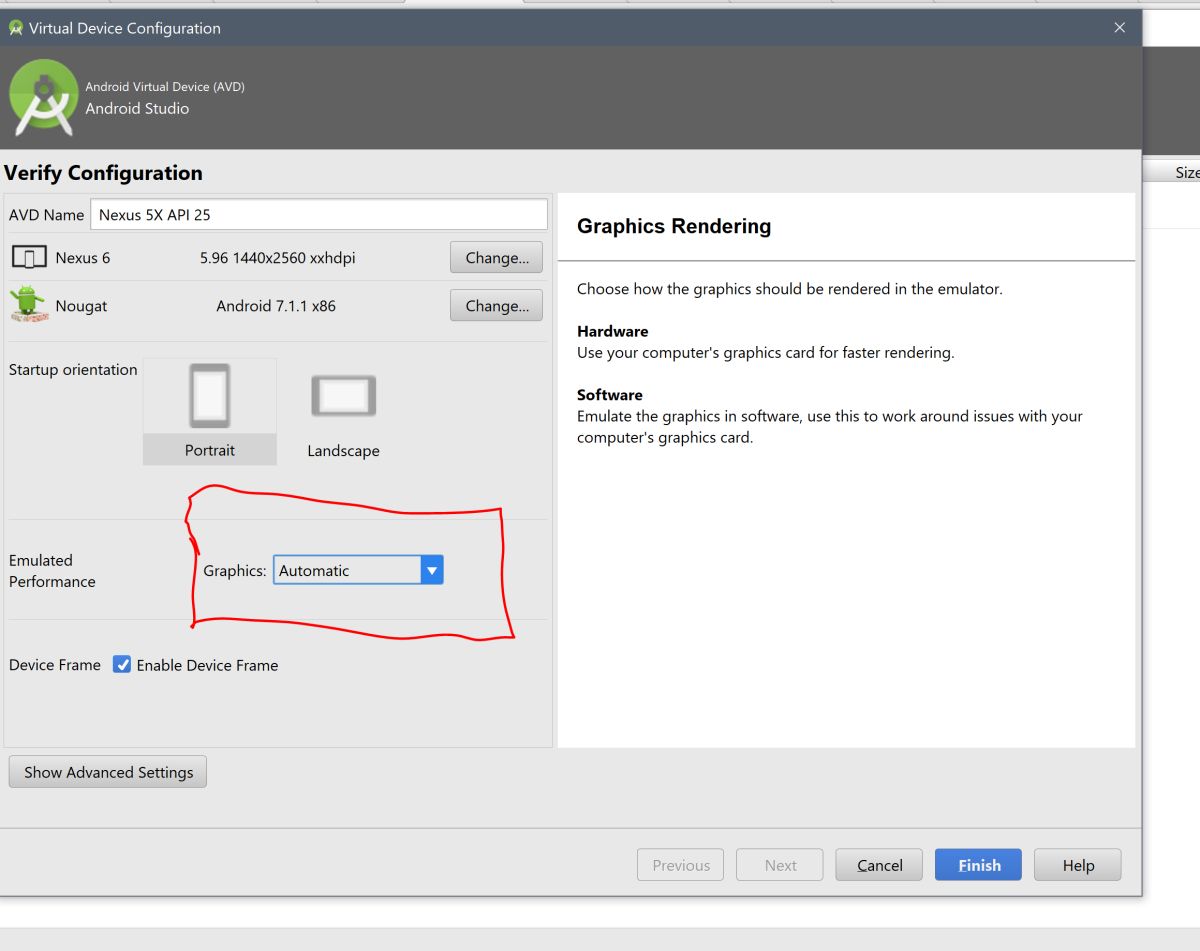Open the Graphics dropdown showing Automatic
The width and height of the screenshot is (1200, 951).
tap(358, 570)
